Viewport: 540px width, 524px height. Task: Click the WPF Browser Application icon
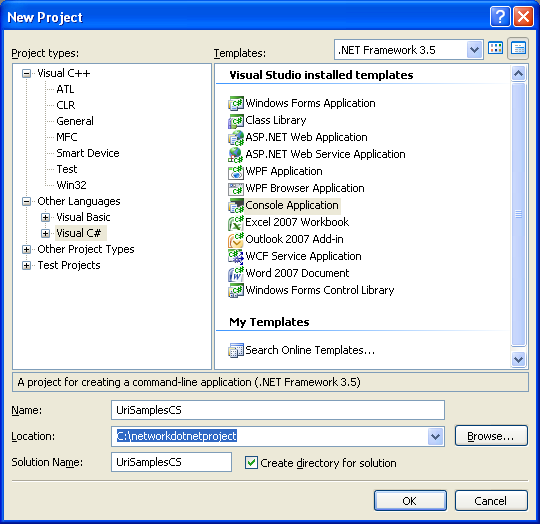click(236, 188)
